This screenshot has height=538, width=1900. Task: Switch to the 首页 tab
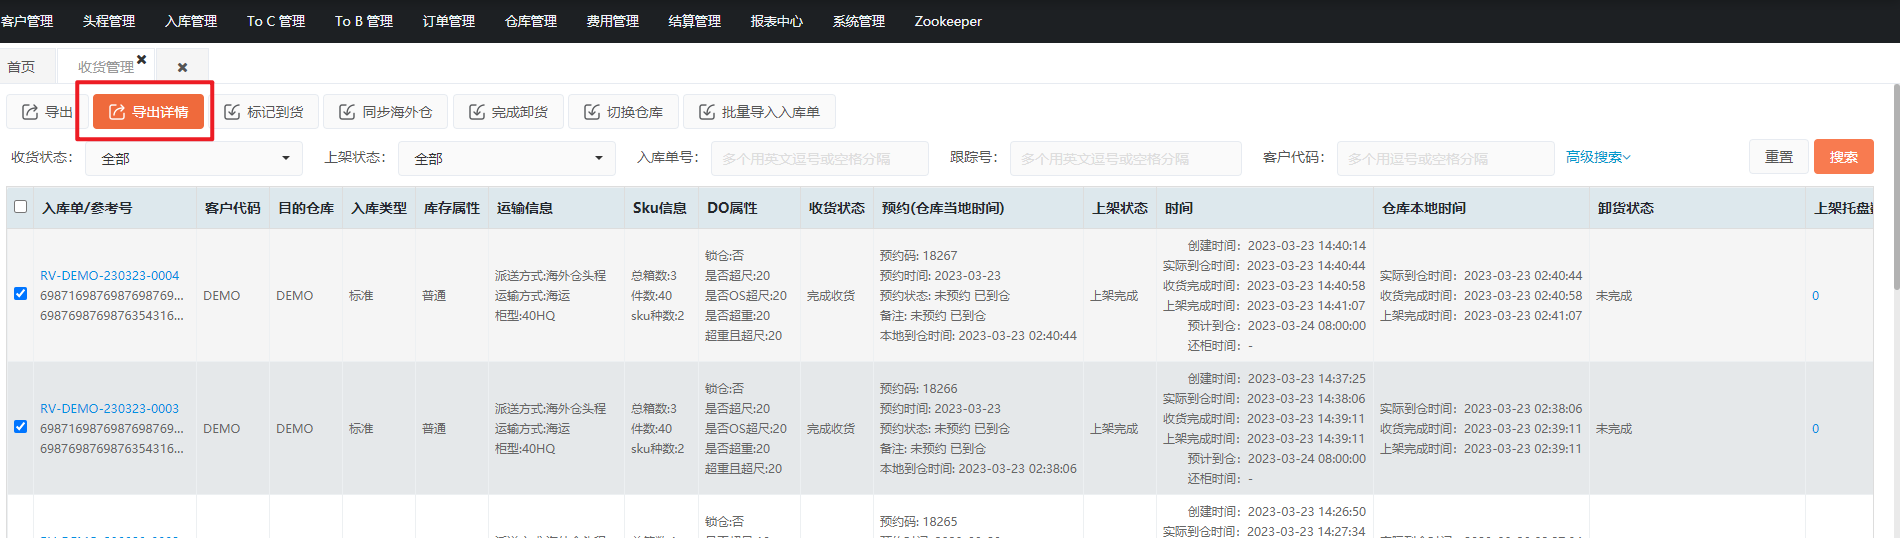click(21, 67)
